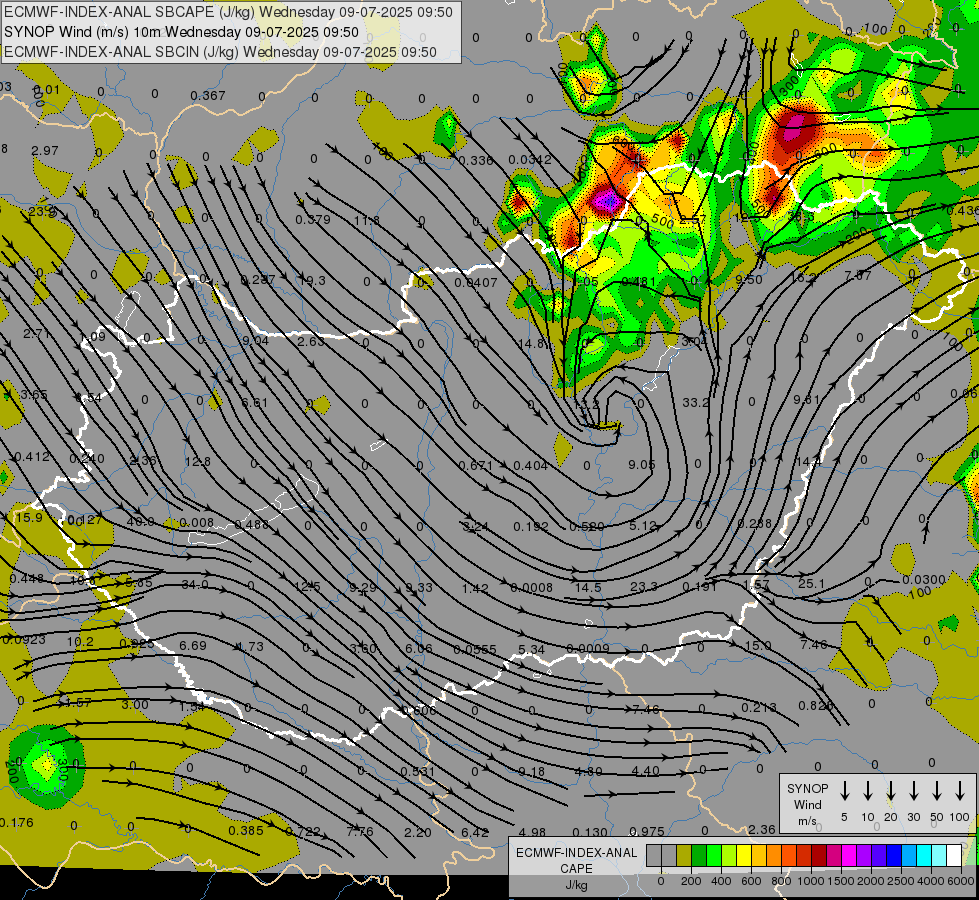979x900 pixels.
Task: Select the SBCIN title line at top
Action: (x=220, y=52)
